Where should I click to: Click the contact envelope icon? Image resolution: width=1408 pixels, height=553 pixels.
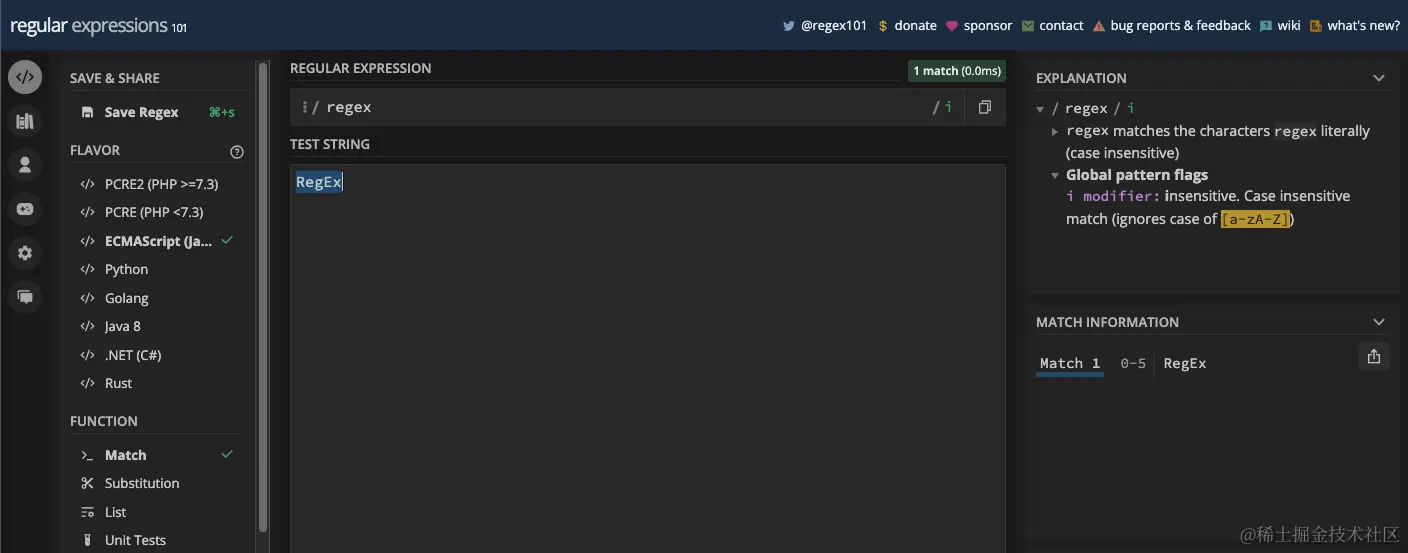click(1028, 26)
